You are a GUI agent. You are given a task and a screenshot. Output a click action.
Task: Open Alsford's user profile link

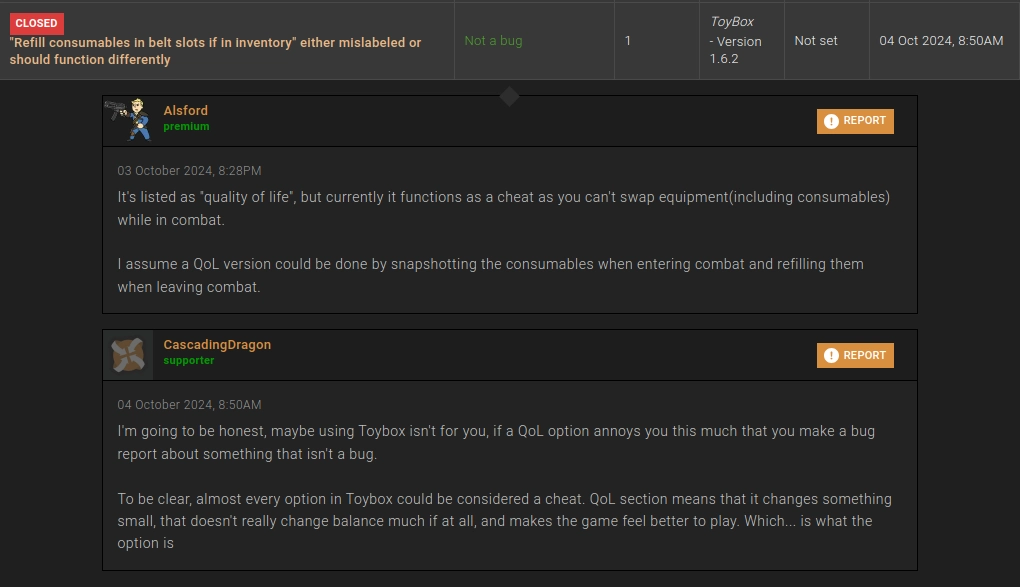(x=185, y=111)
